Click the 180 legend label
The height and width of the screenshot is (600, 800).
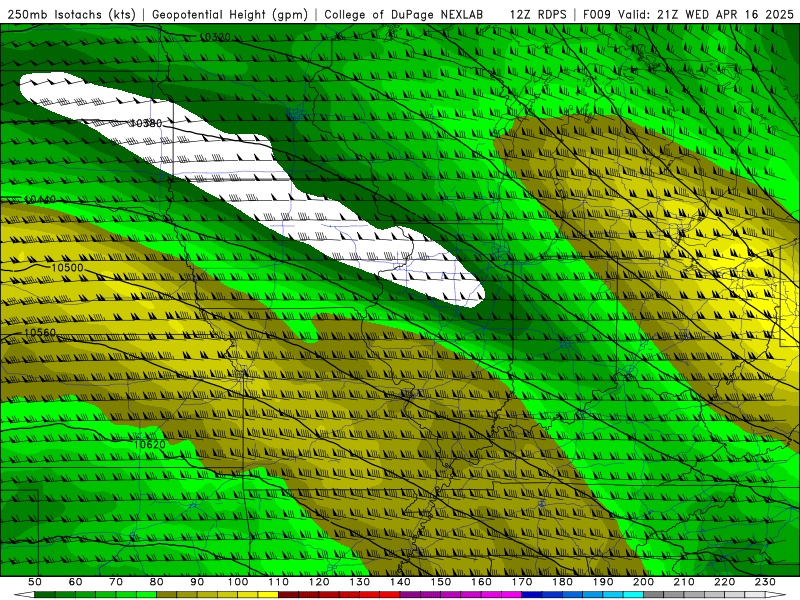pos(562,582)
